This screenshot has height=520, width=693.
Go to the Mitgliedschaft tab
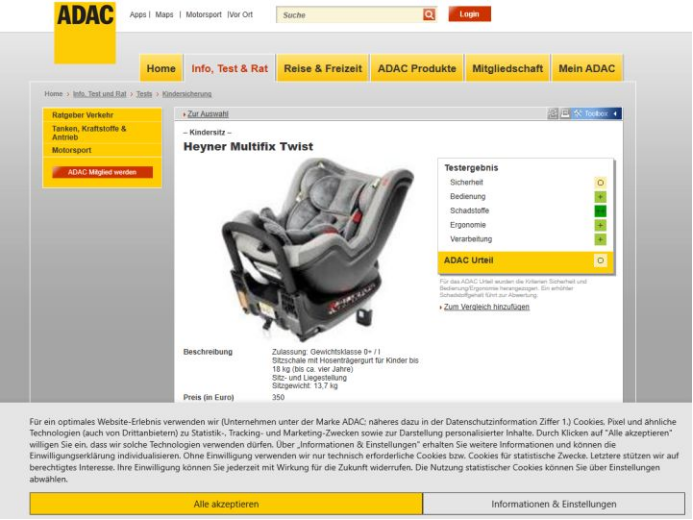point(507,68)
